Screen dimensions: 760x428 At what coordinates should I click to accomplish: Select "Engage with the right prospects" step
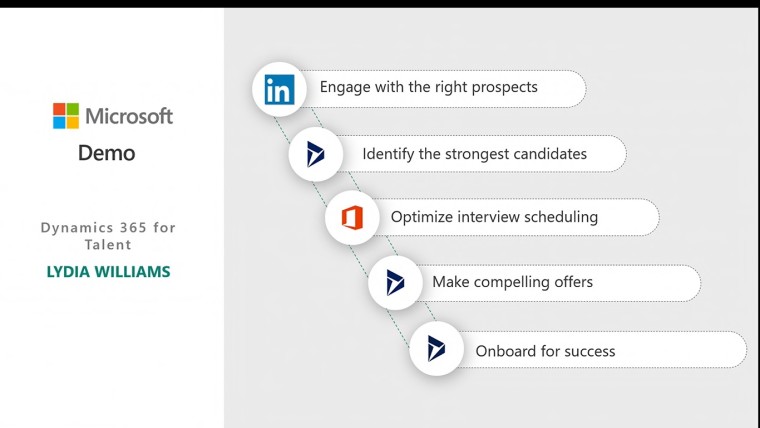(x=428, y=88)
